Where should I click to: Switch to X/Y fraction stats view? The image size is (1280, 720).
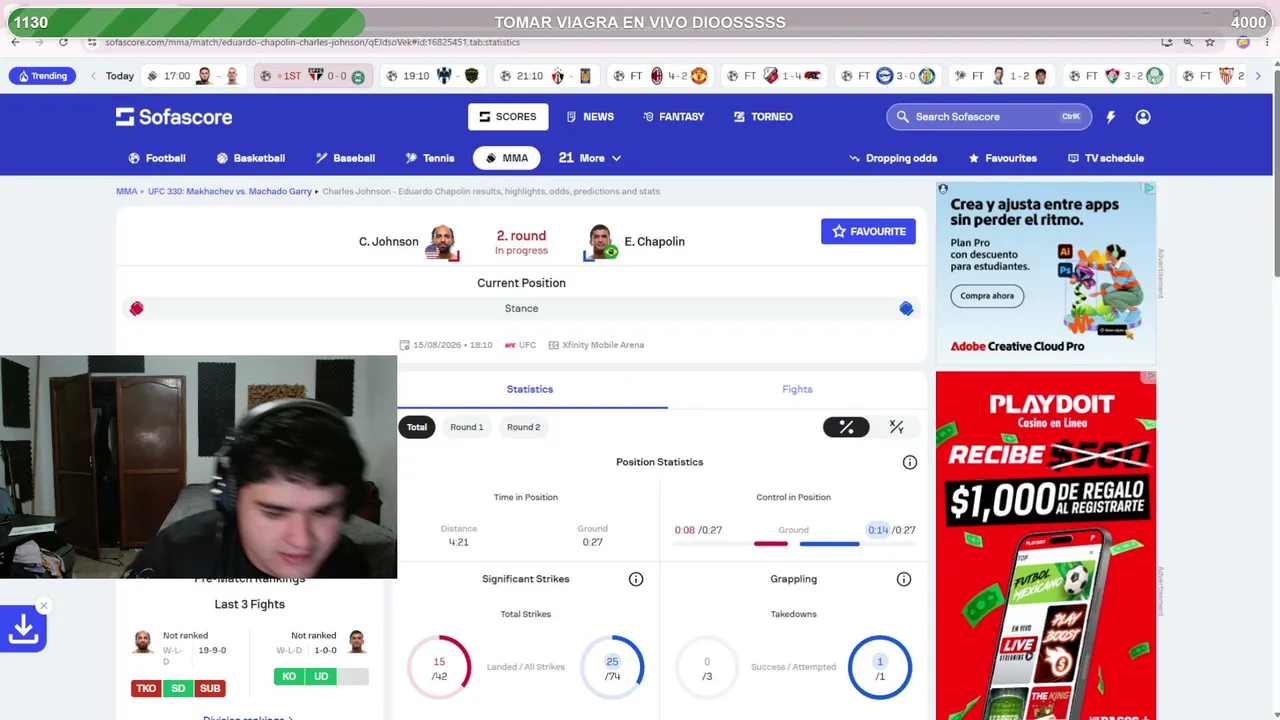coord(896,427)
